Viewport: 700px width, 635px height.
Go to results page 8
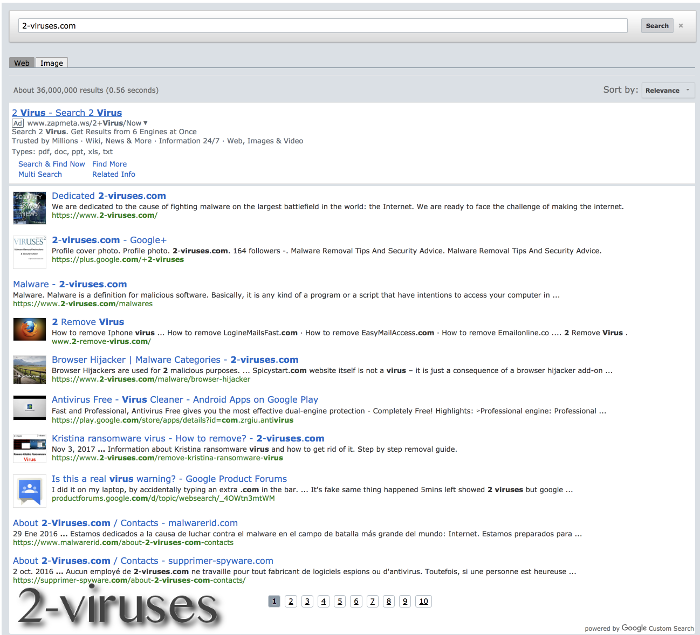[x=389, y=602]
